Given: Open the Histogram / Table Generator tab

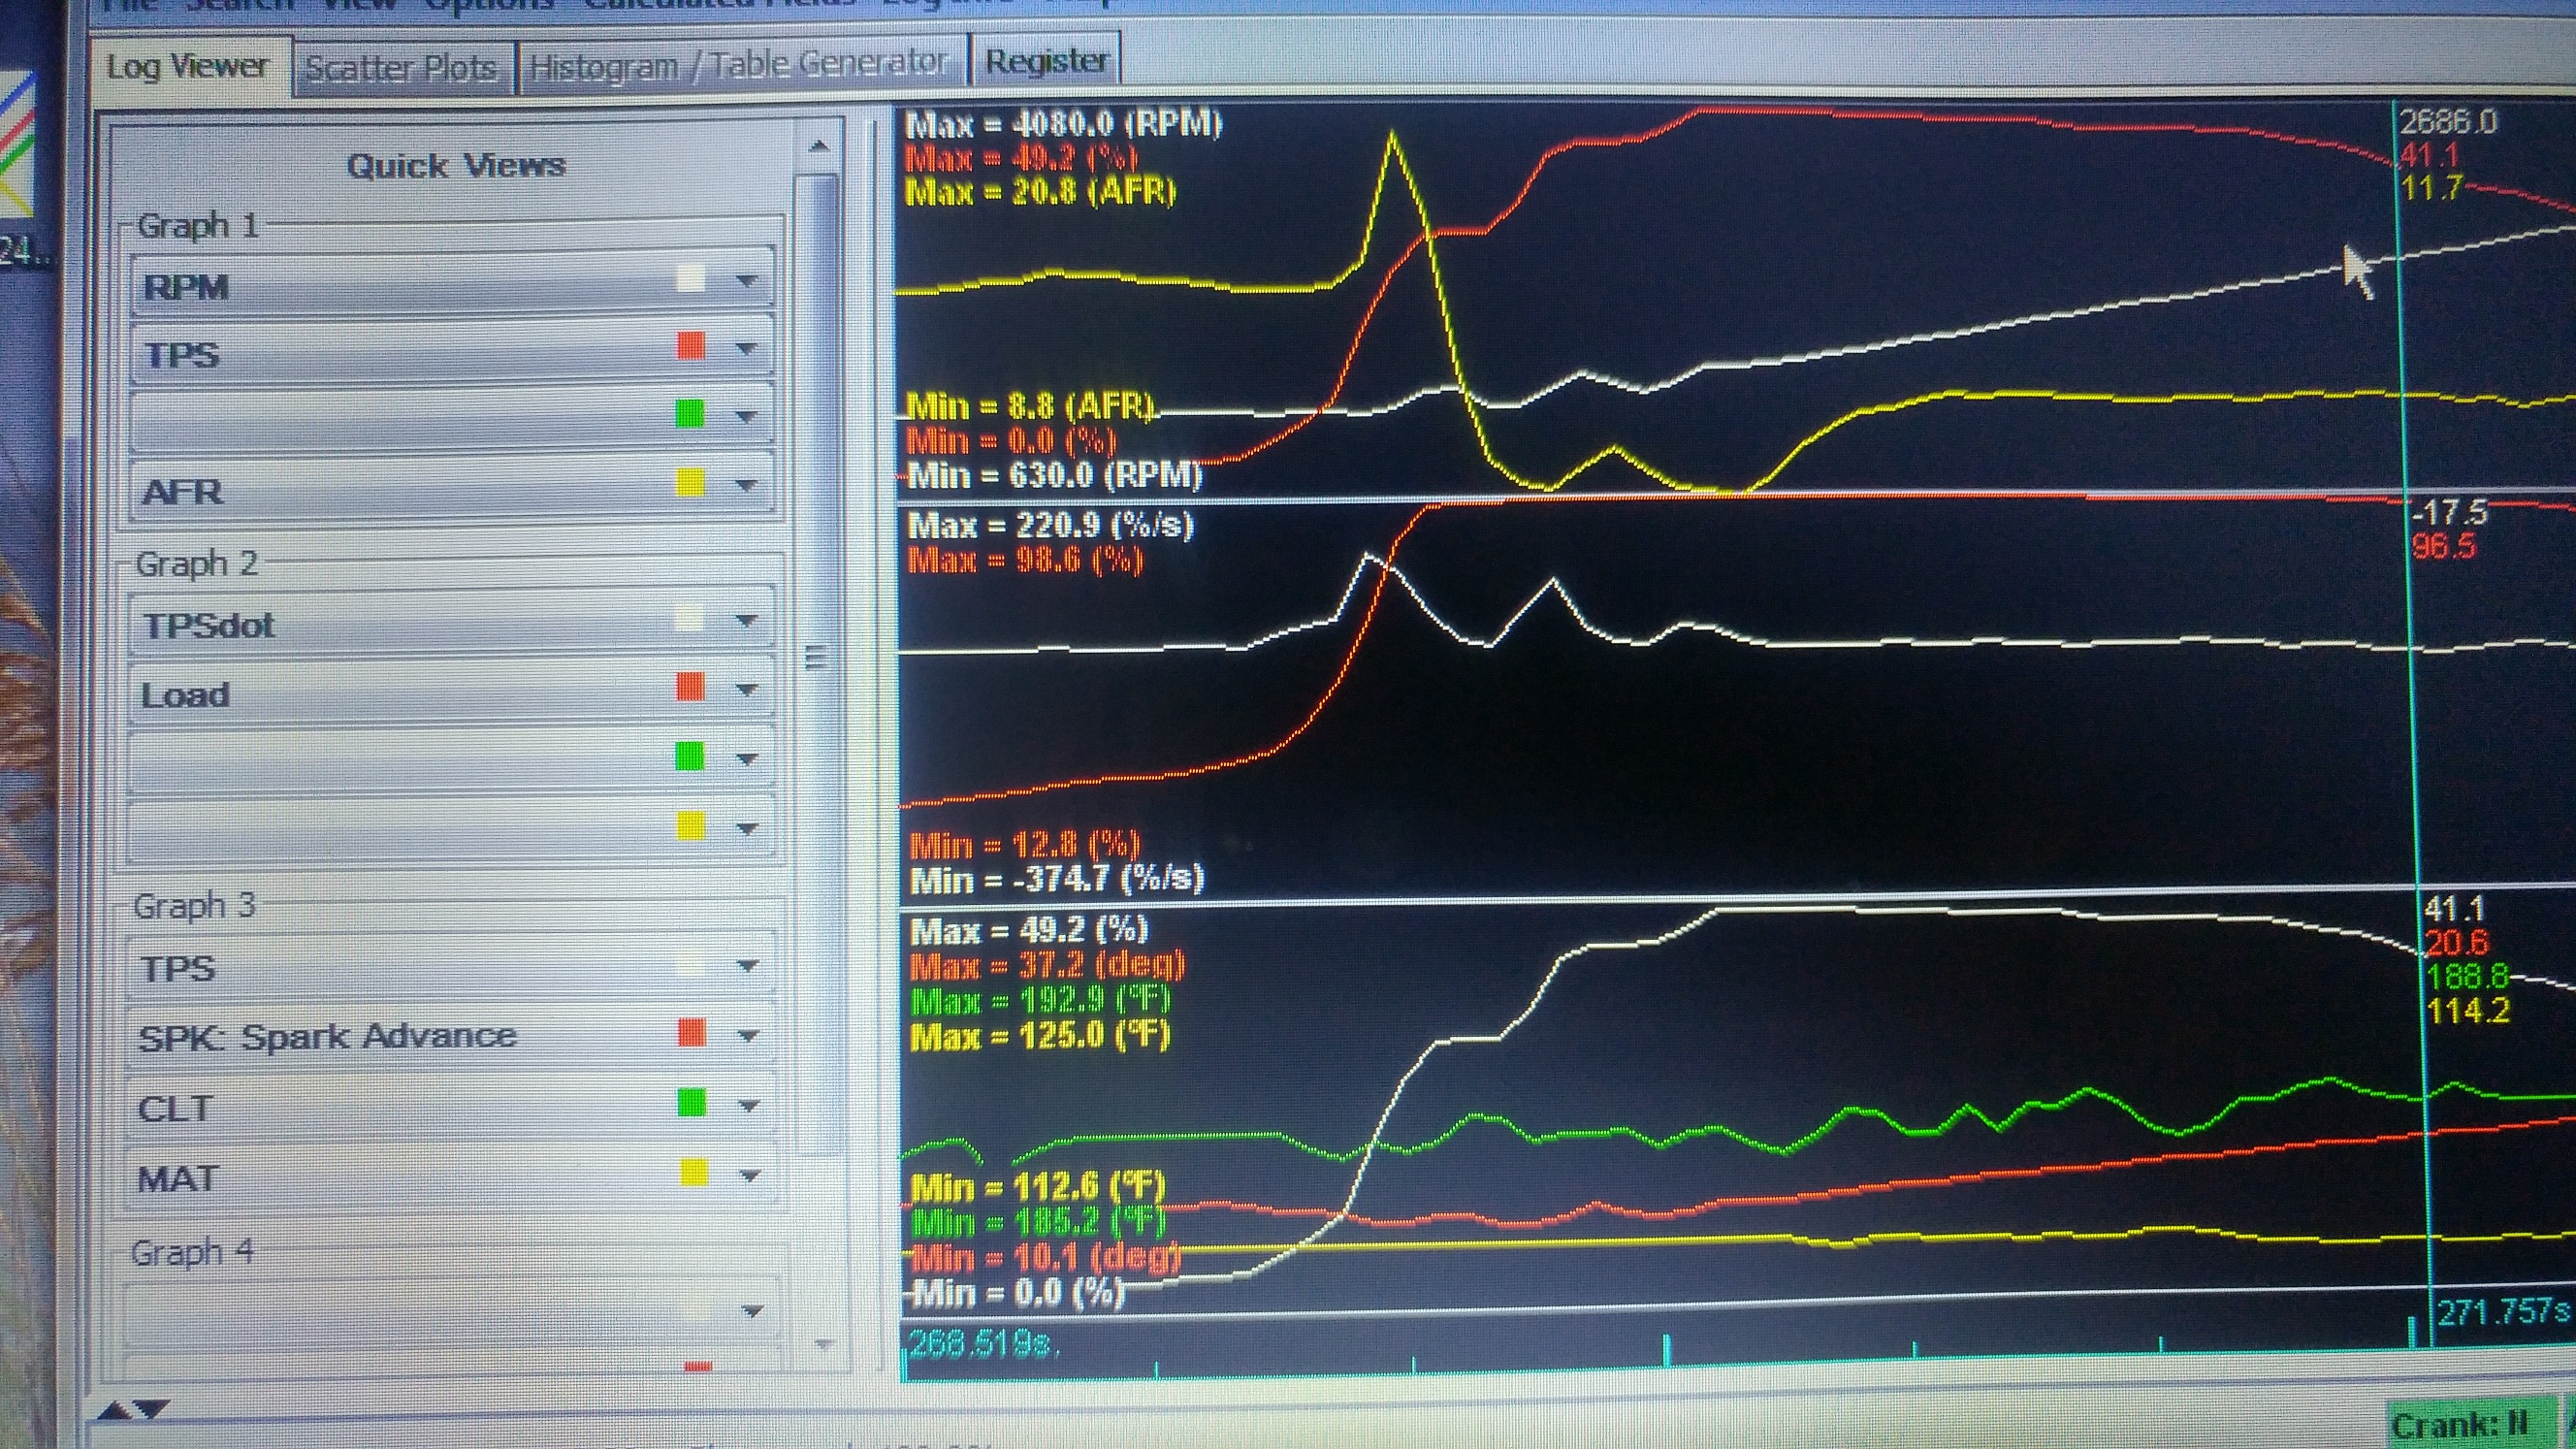Looking at the screenshot, I should coord(738,65).
